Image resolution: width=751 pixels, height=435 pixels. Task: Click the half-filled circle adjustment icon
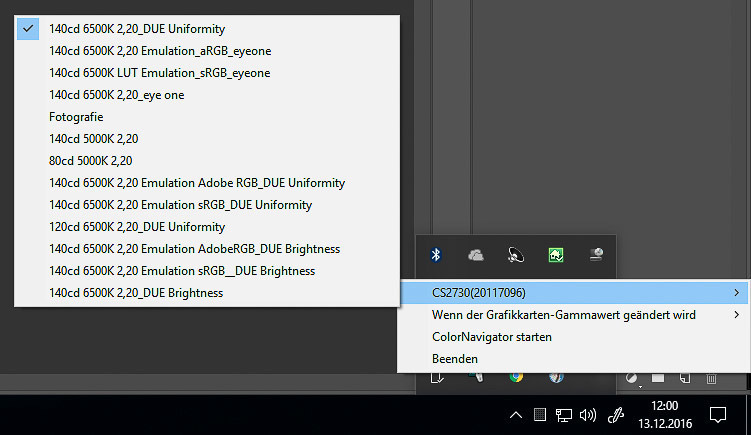[x=631, y=378]
